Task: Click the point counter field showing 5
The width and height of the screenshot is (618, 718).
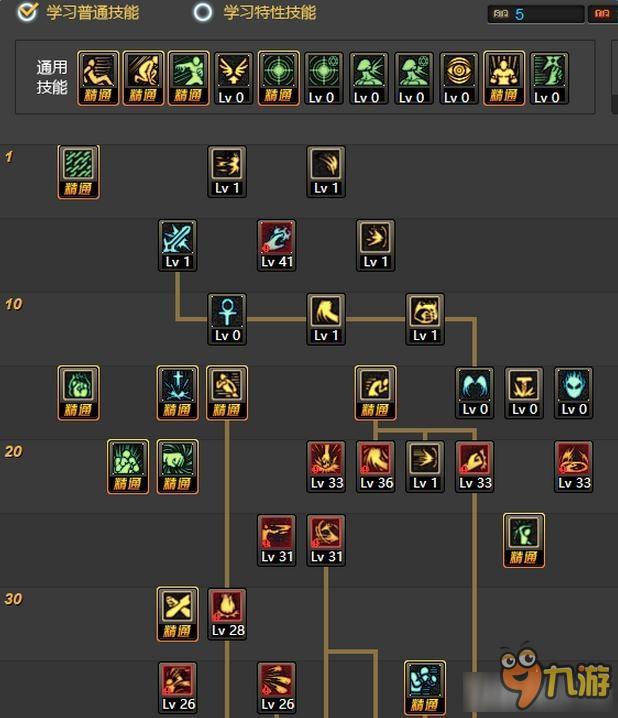Action: 536,14
